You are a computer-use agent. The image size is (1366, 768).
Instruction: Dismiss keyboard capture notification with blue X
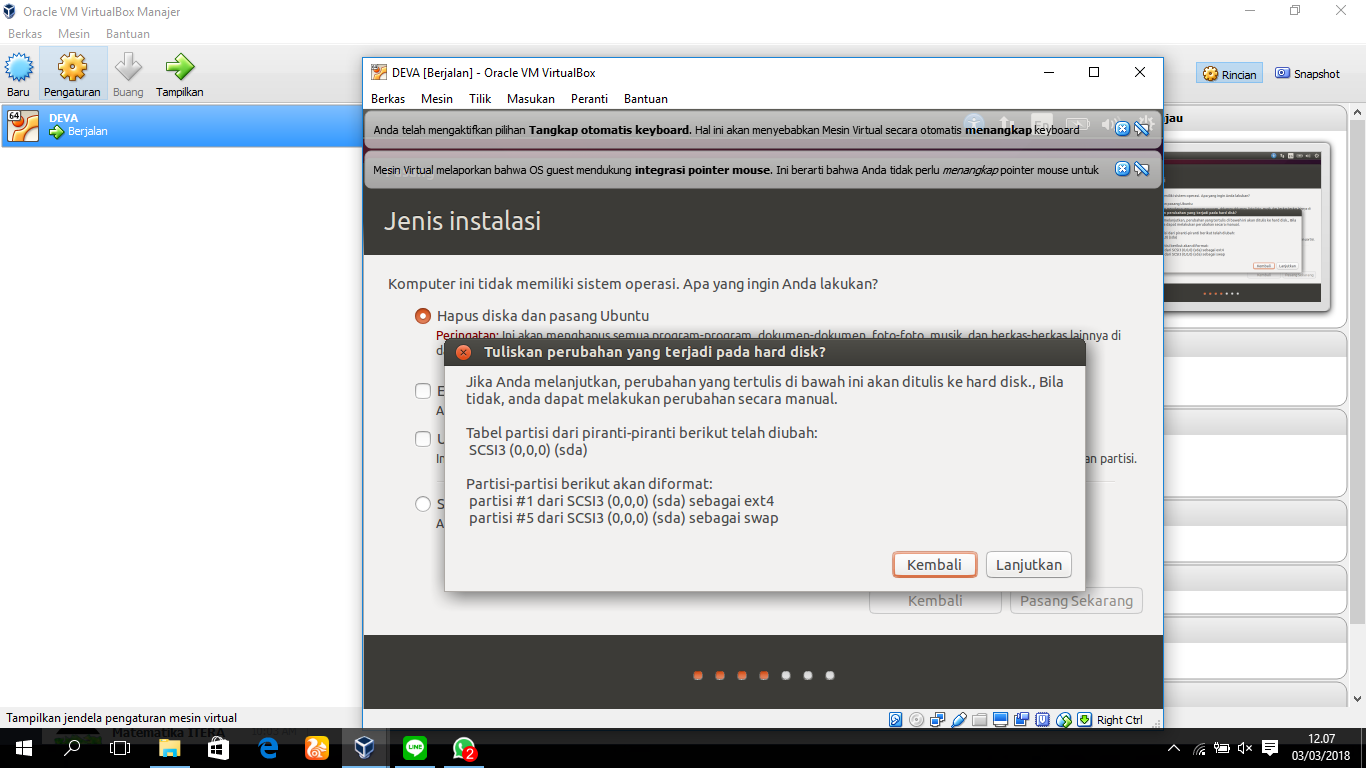tap(1123, 129)
